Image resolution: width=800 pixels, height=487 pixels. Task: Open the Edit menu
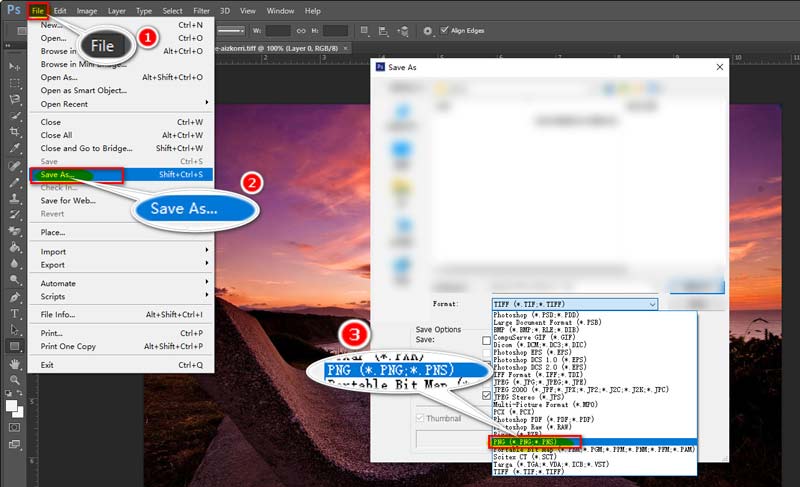60,11
